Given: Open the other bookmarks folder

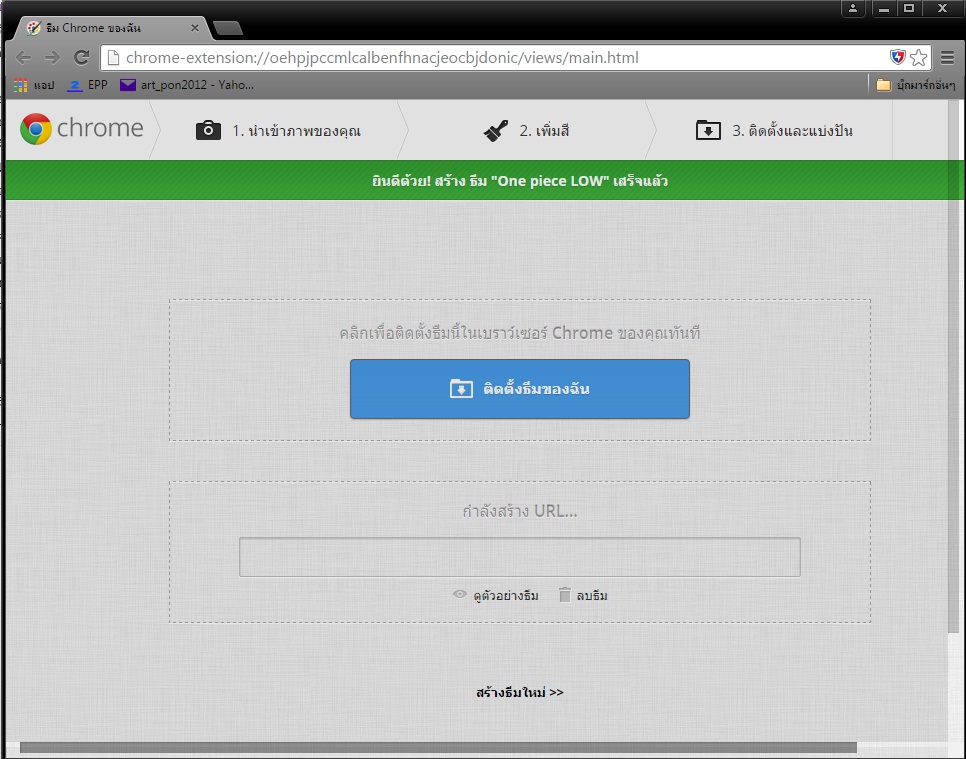Looking at the screenshot, I should point(915,85).
